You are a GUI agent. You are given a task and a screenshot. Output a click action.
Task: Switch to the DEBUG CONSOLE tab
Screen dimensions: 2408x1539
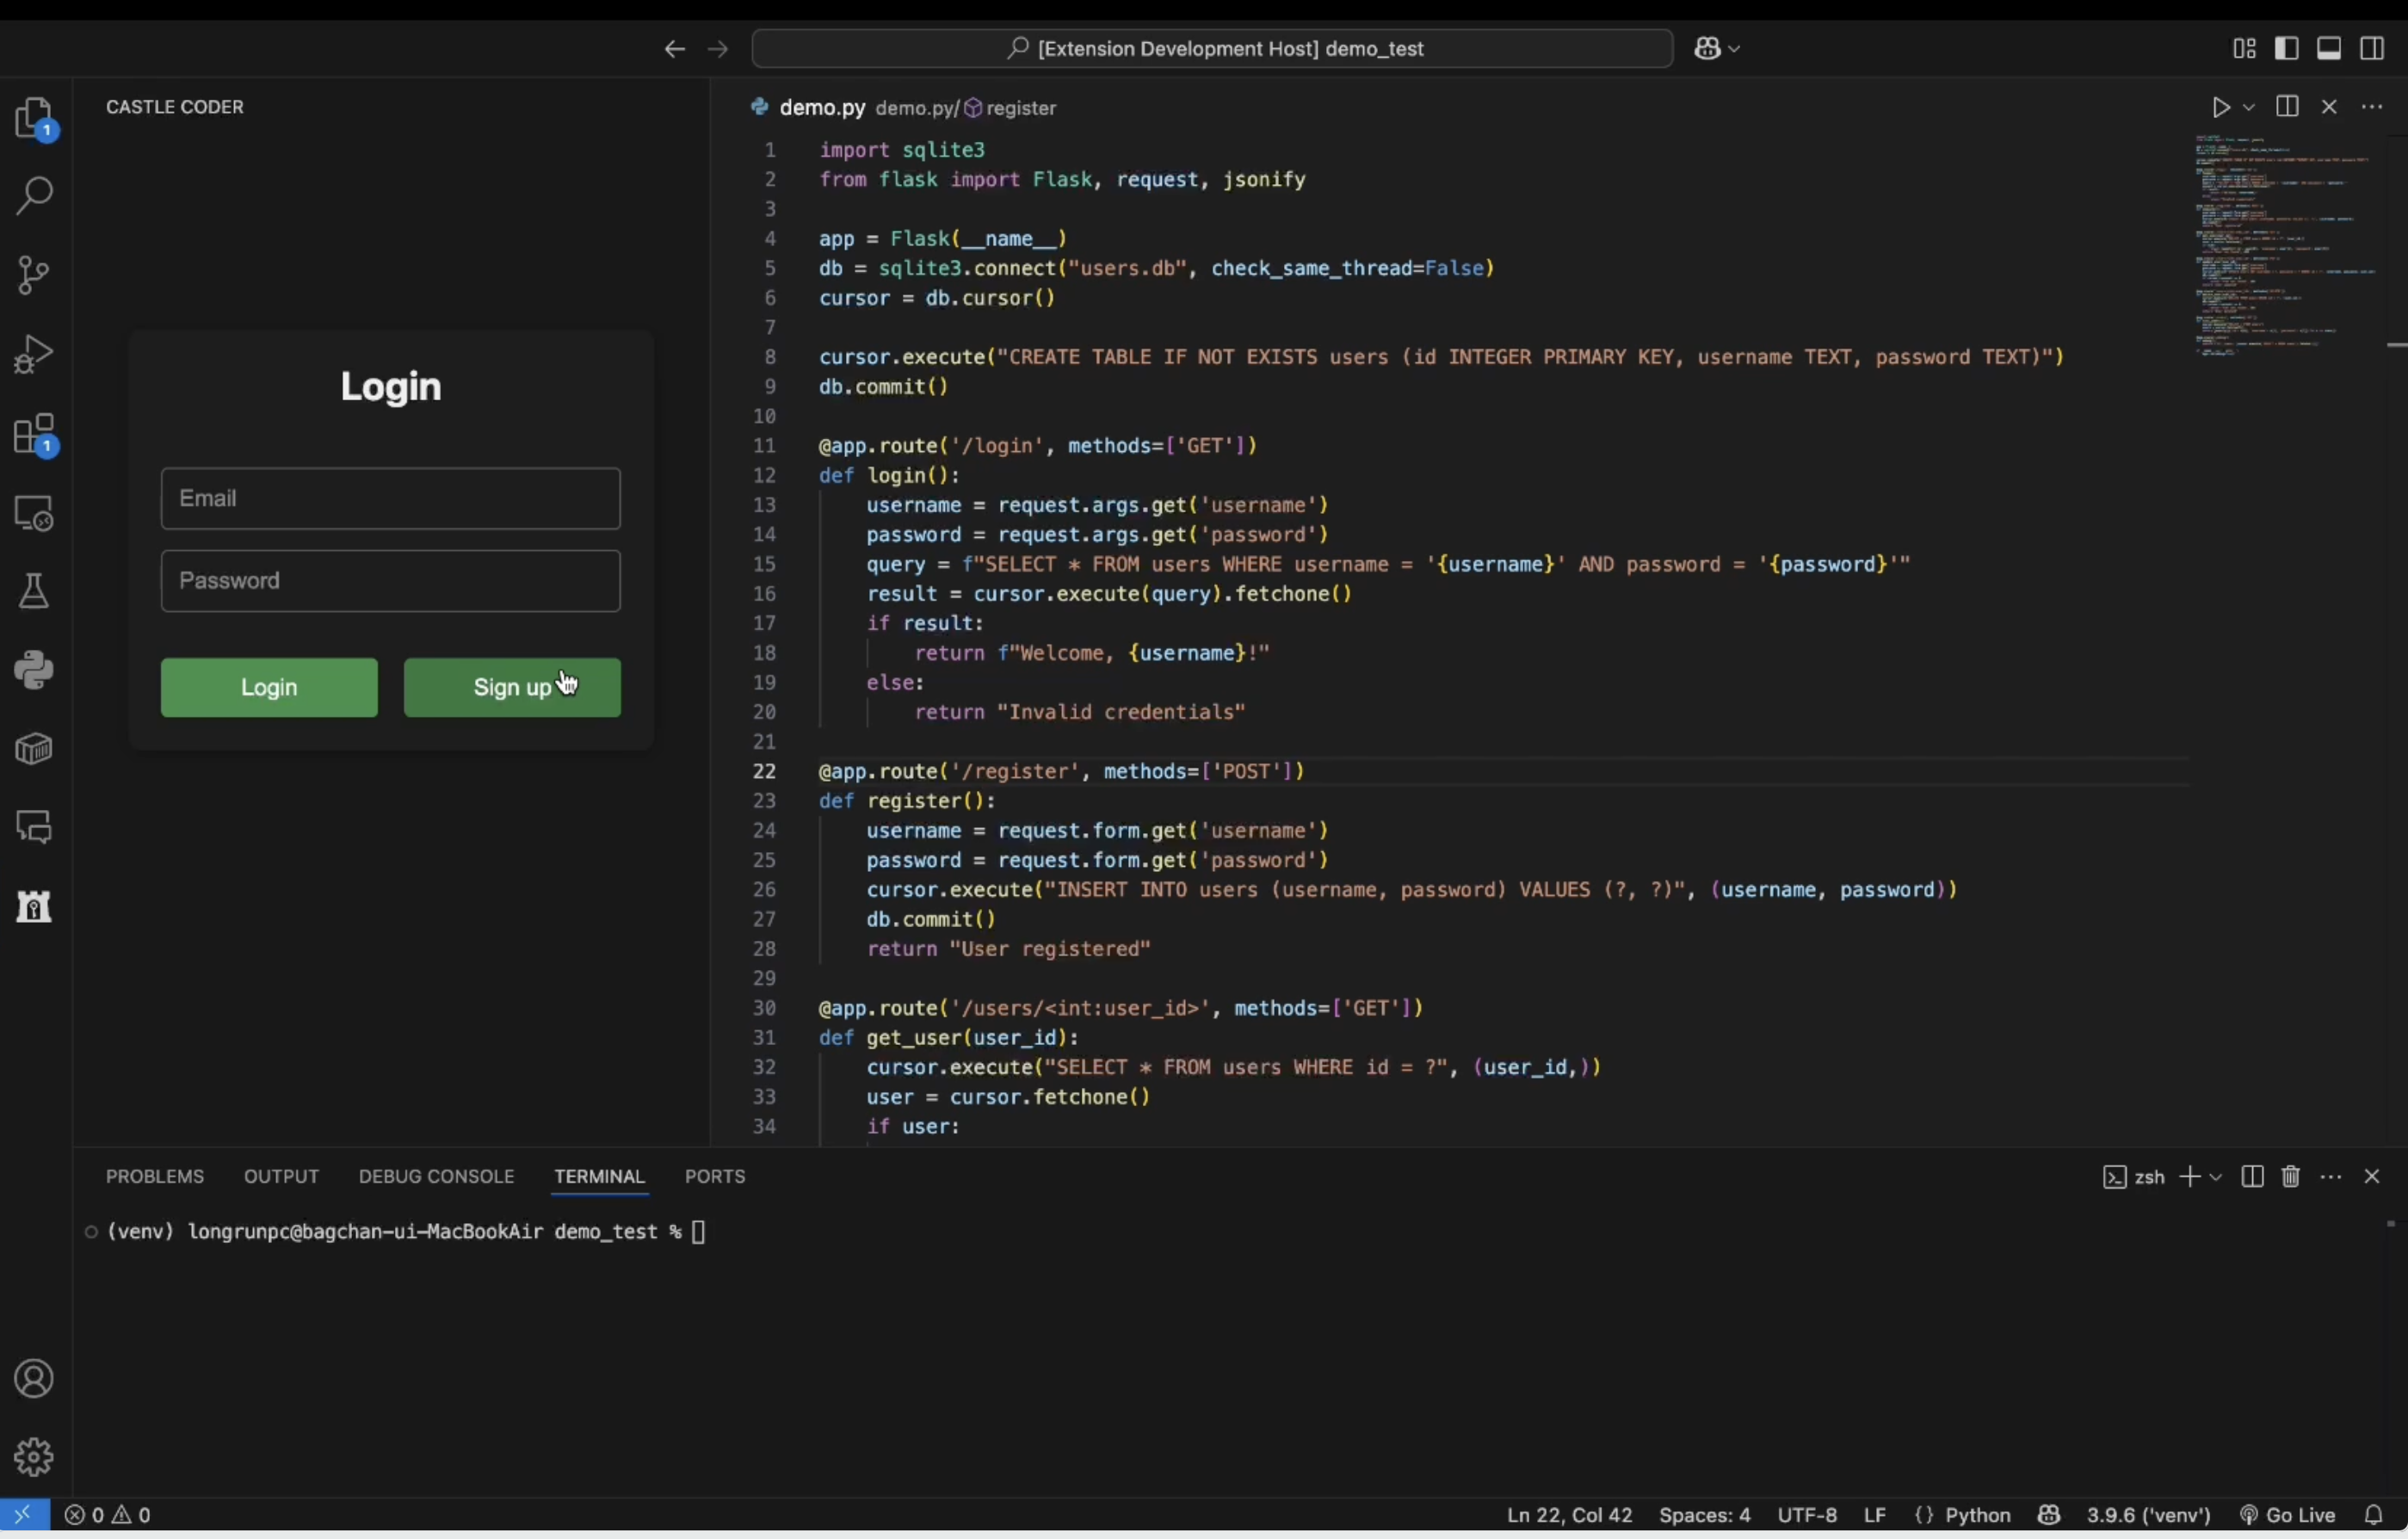[436, 1177]
